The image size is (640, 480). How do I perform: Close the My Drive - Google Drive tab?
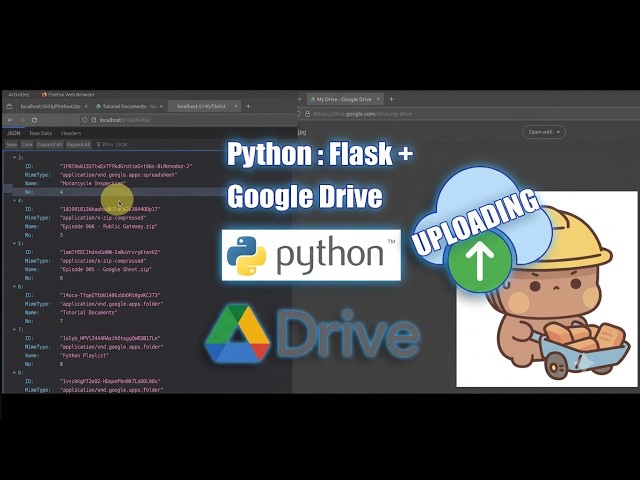click(378, 99)
